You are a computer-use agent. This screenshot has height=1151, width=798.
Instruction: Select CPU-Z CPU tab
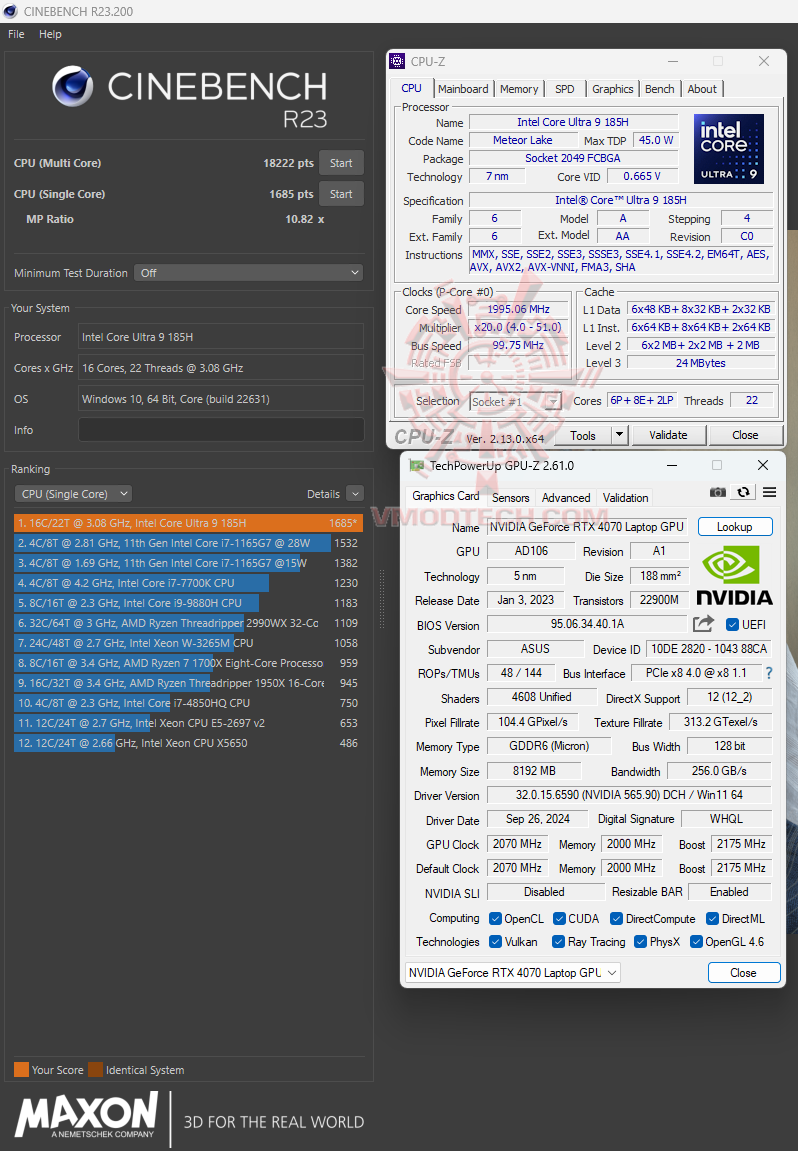click(411, 88)
